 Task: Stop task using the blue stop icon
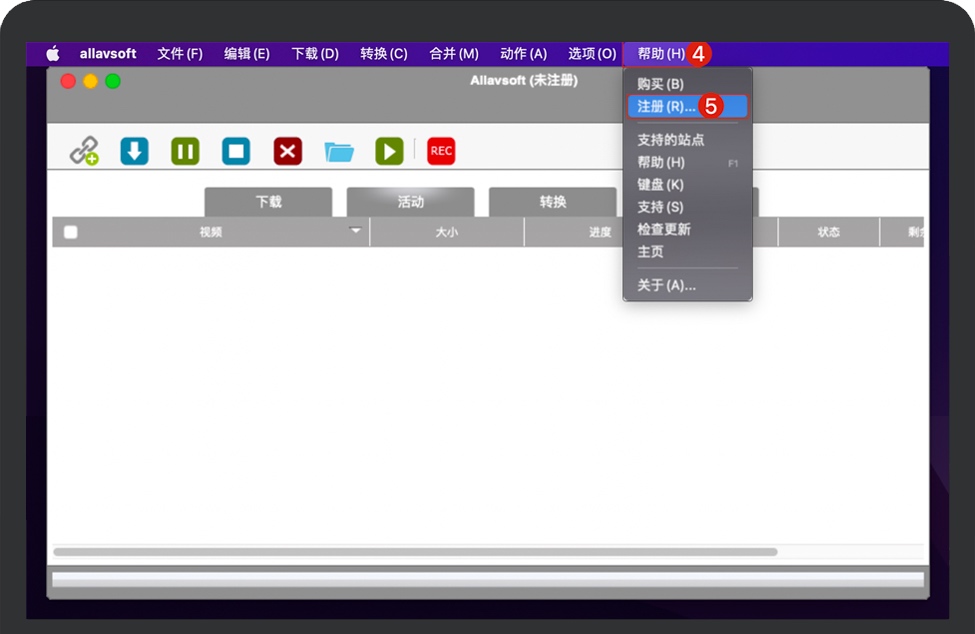pos(236,151)
